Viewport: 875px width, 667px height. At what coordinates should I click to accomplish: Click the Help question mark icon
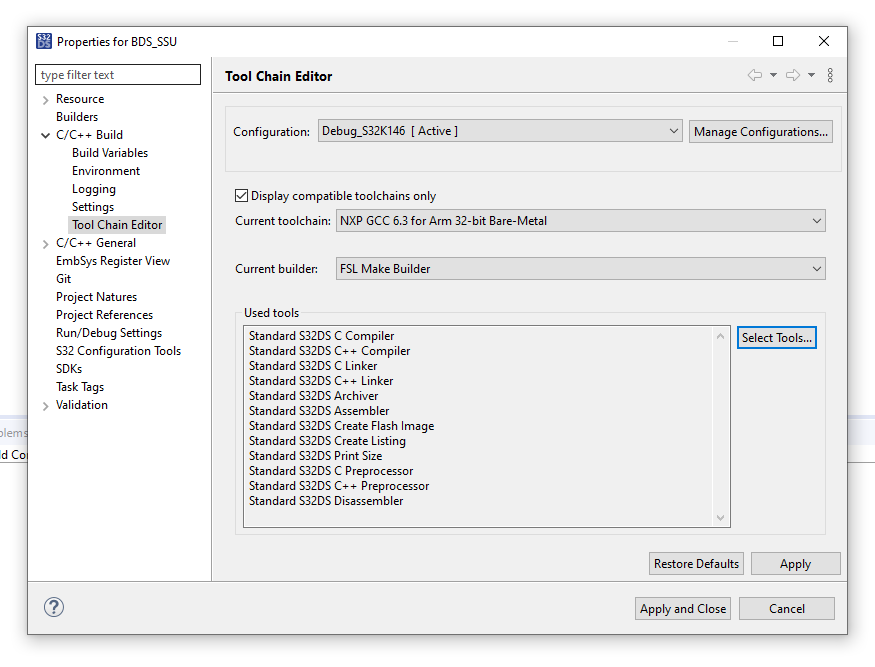pos(54,607)
